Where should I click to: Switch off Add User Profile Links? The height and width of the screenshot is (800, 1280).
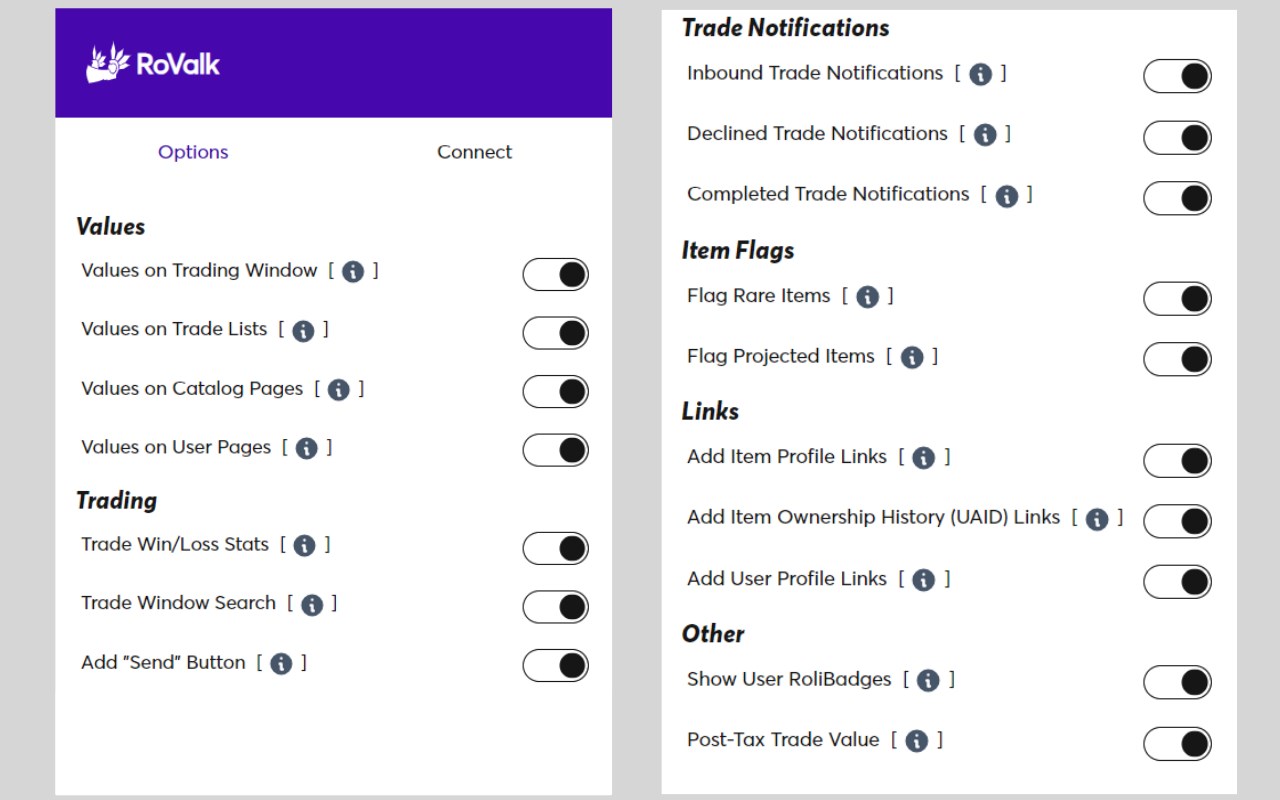coord(1177,582)
